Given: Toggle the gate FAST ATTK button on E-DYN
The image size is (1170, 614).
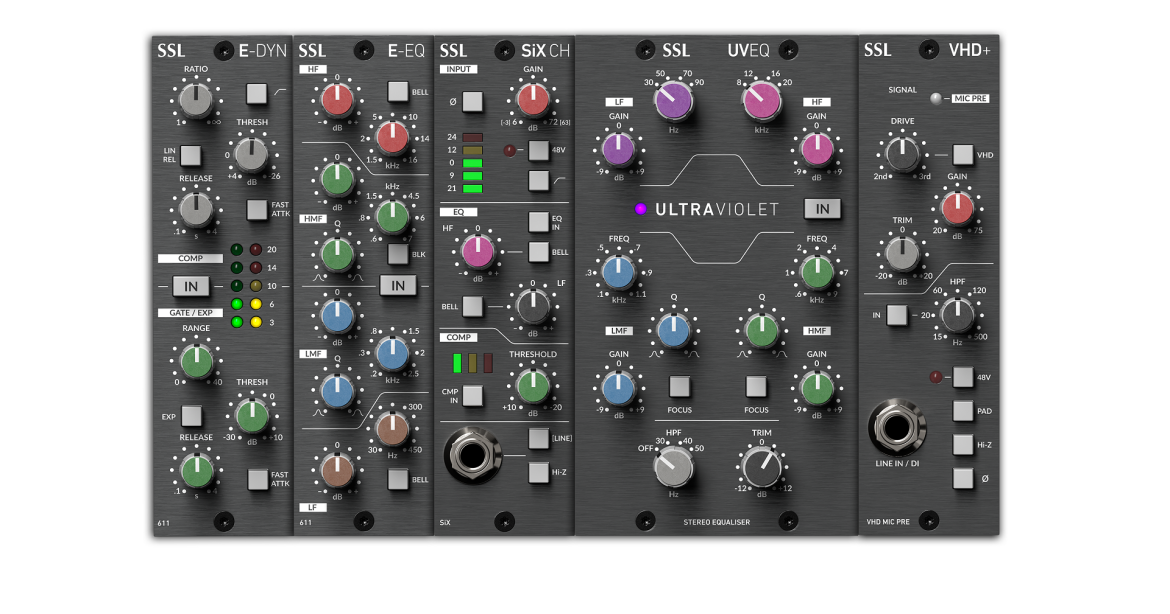Looking at the screenshot, I should point(257,479).
